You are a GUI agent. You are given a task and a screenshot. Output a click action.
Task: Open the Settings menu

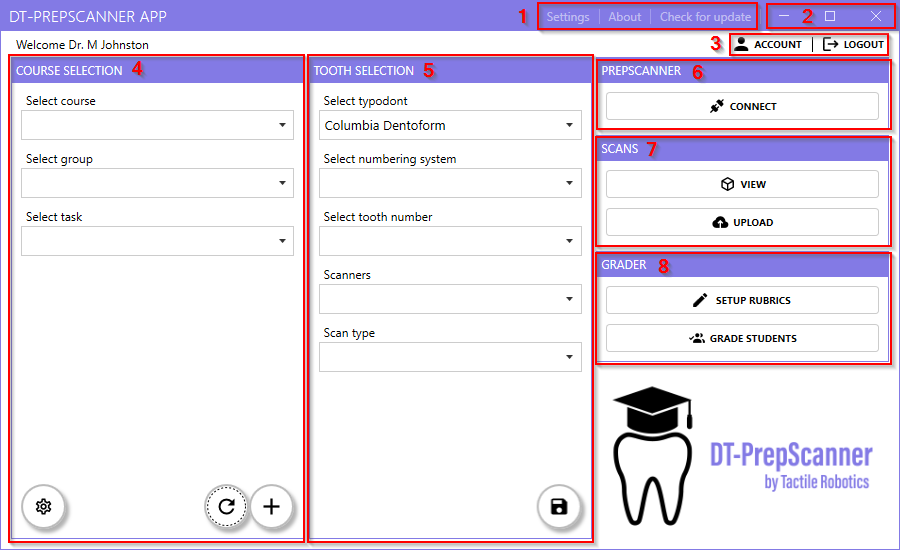tap(568, 17)
